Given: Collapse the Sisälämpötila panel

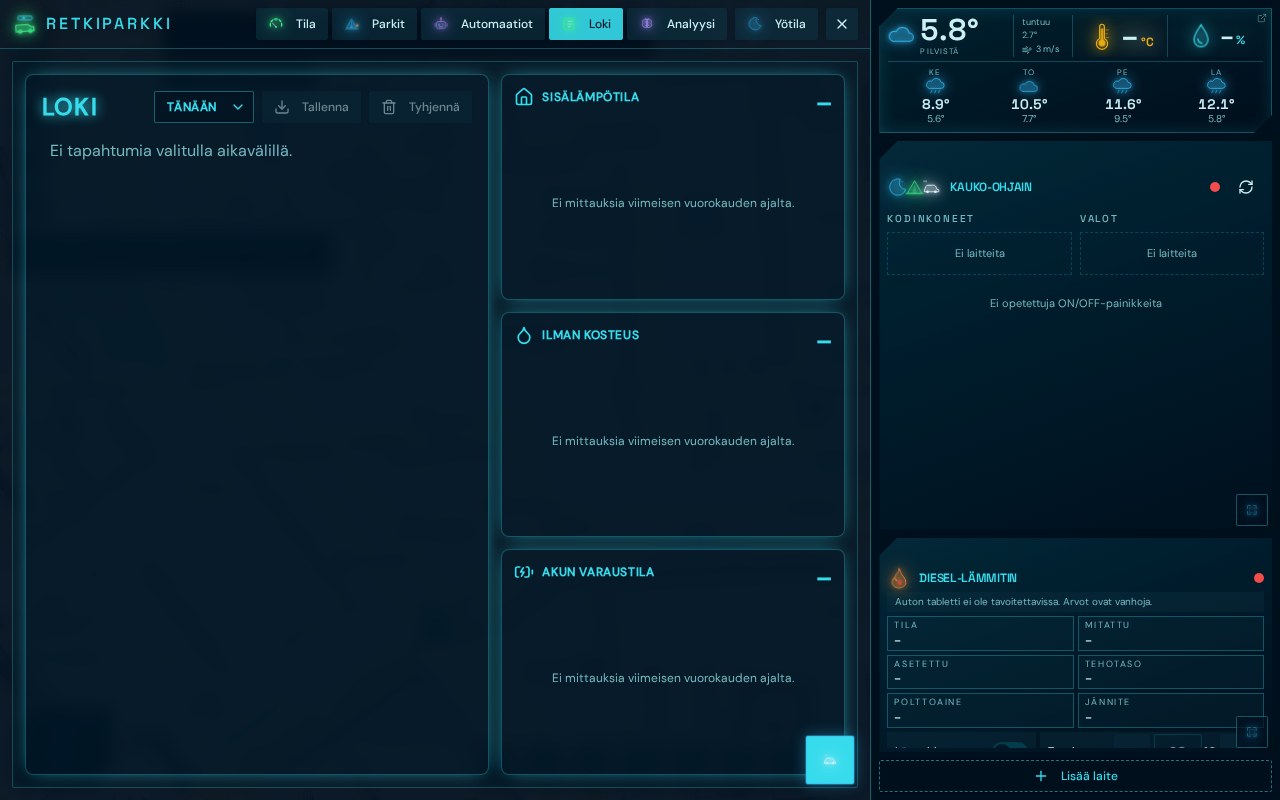Looking at the screenshot, I should [x=824, y=104].
